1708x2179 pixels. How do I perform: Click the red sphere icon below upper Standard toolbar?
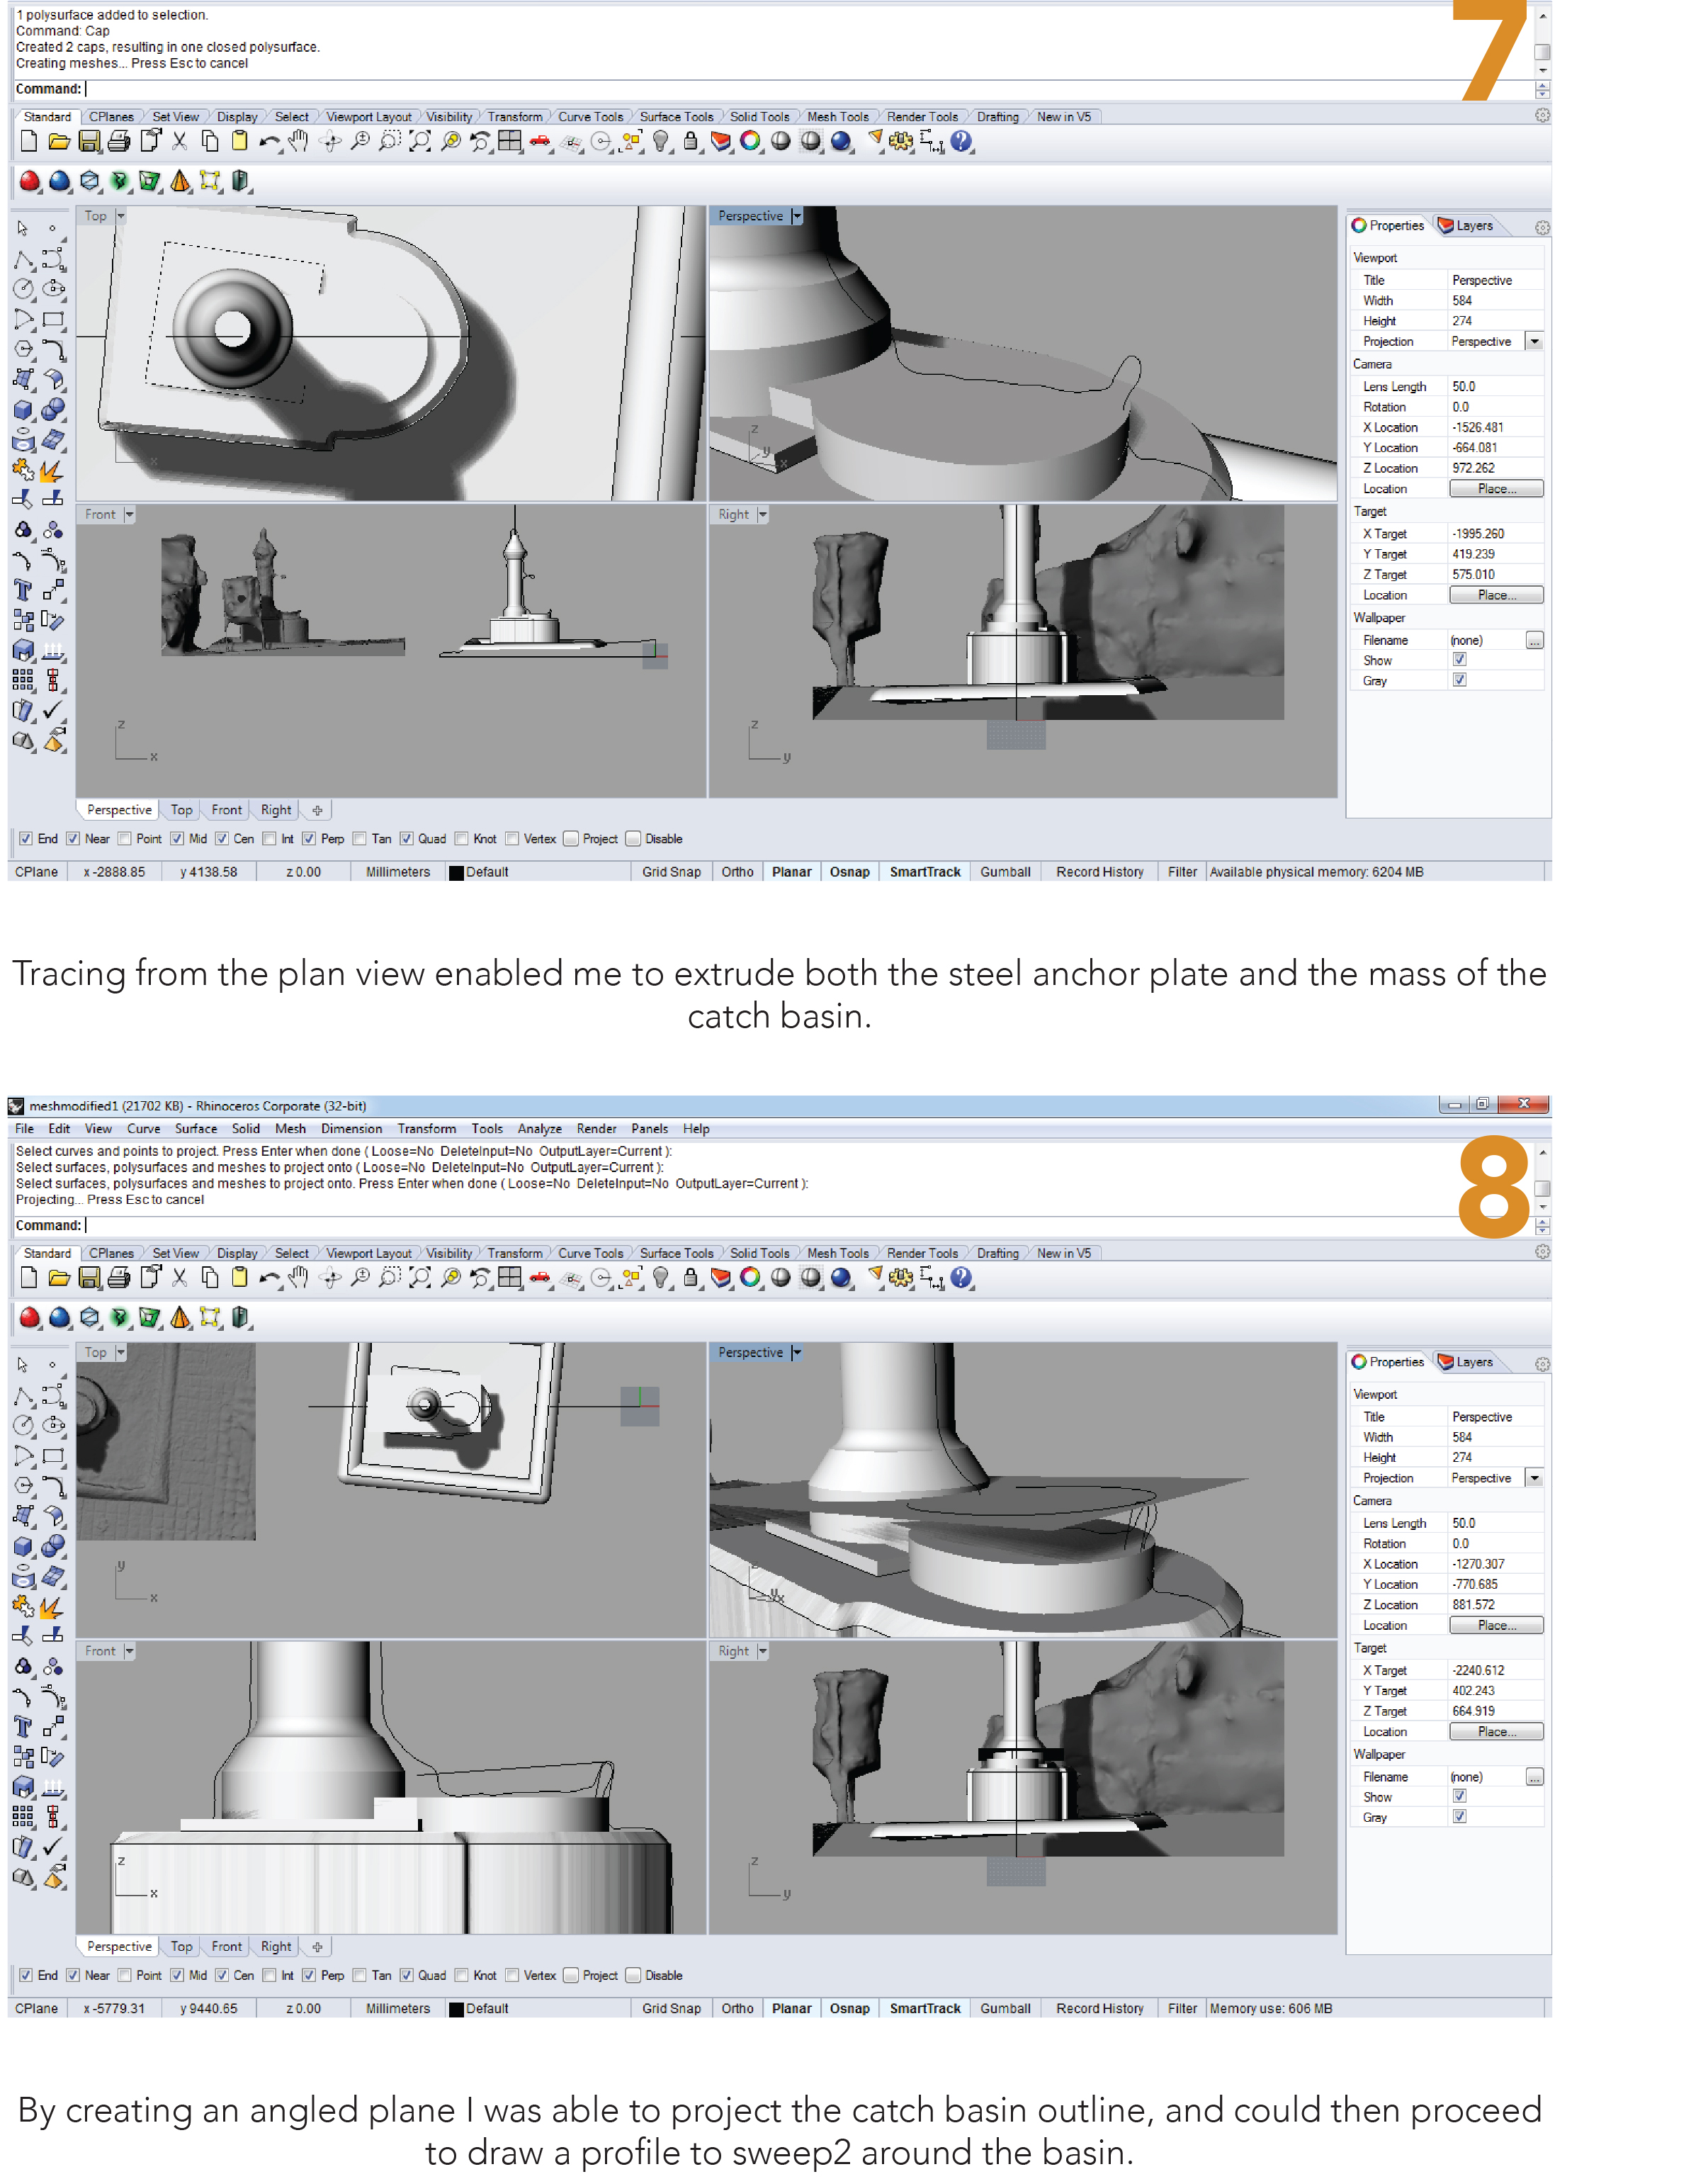click(x=30, y=181)
